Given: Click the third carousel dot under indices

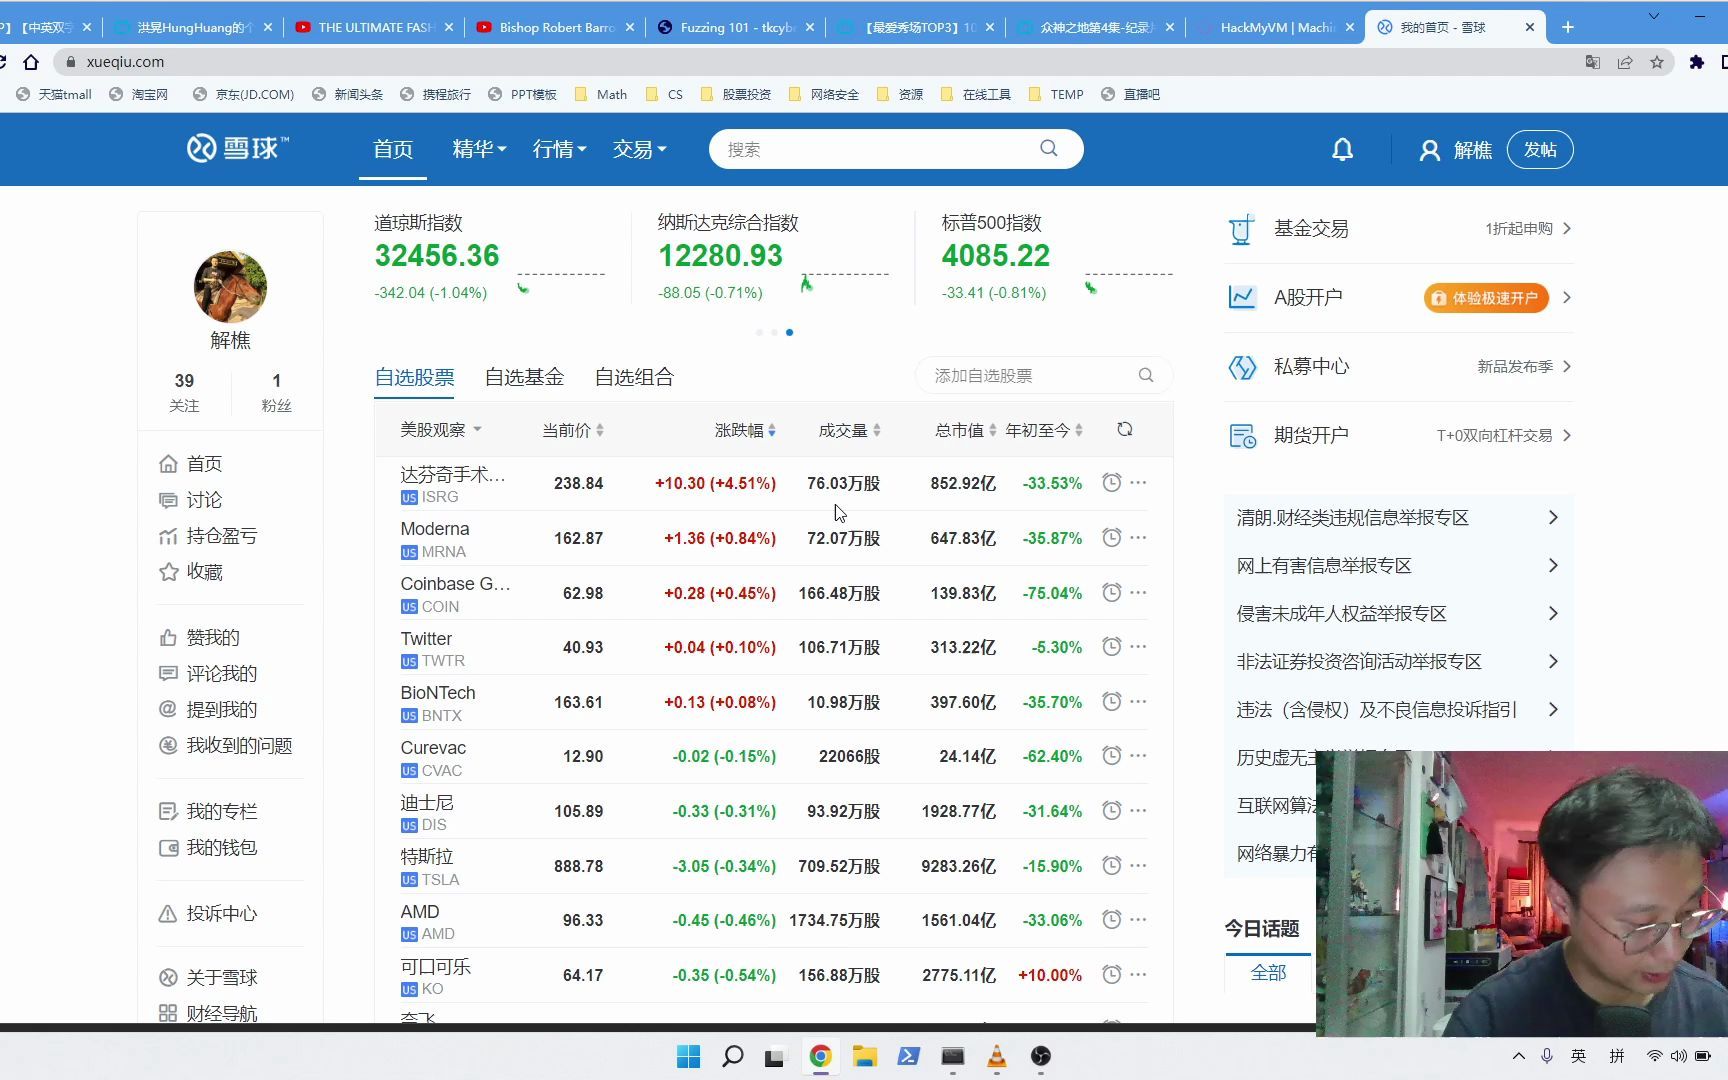Looking at the screenshot, I should point(789,332).
